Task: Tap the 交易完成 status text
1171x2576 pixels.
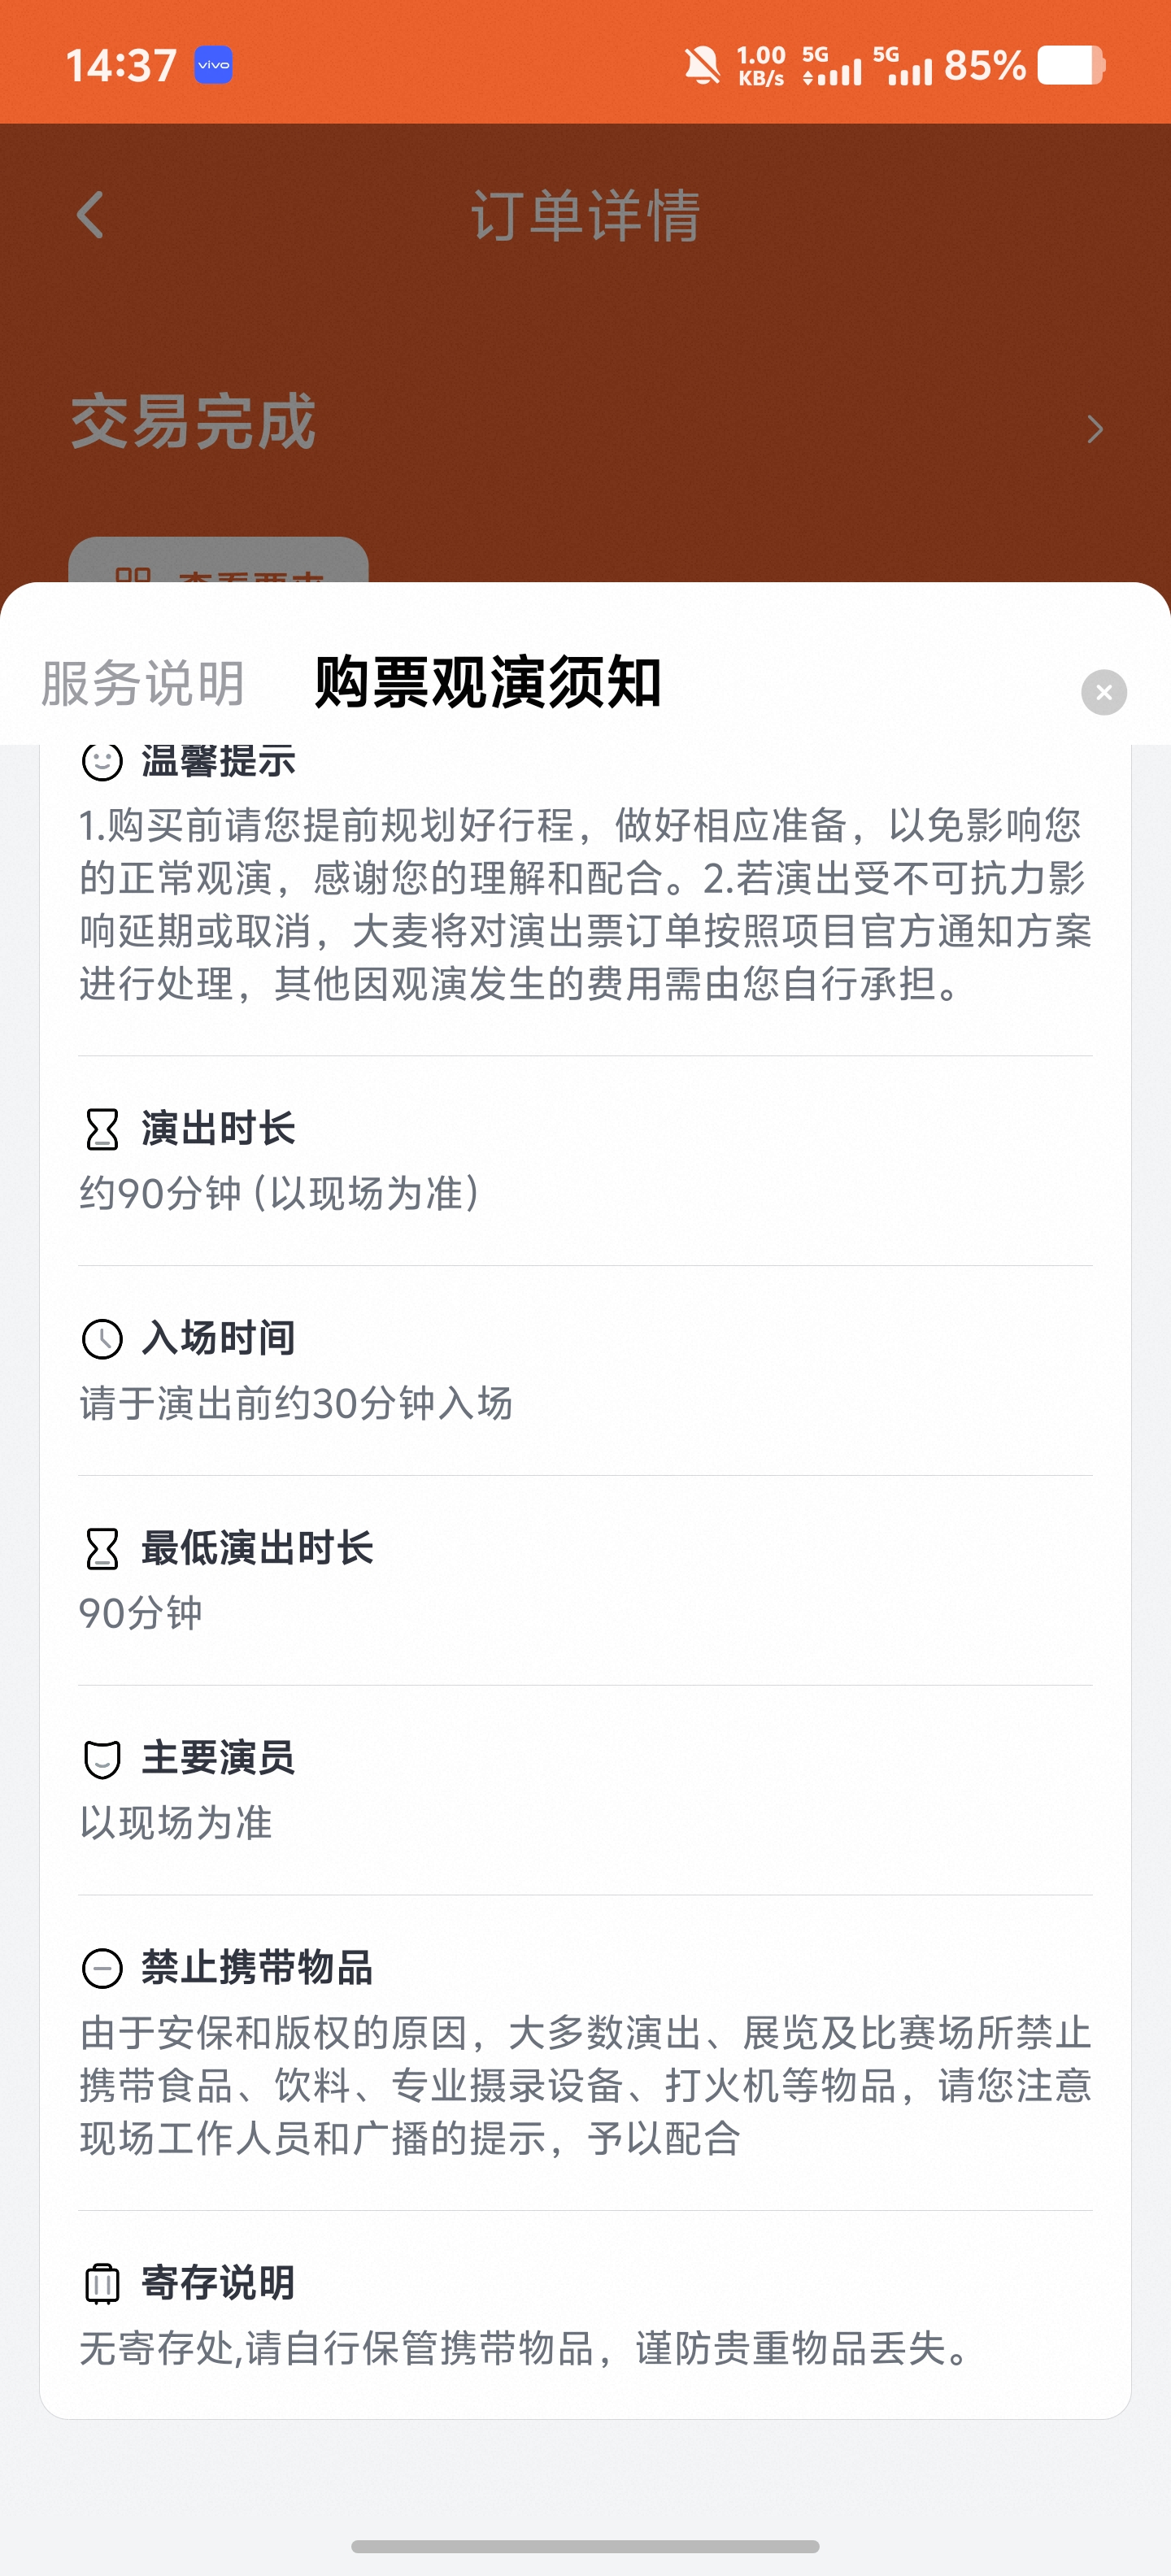Action: [x=193, y=422]
